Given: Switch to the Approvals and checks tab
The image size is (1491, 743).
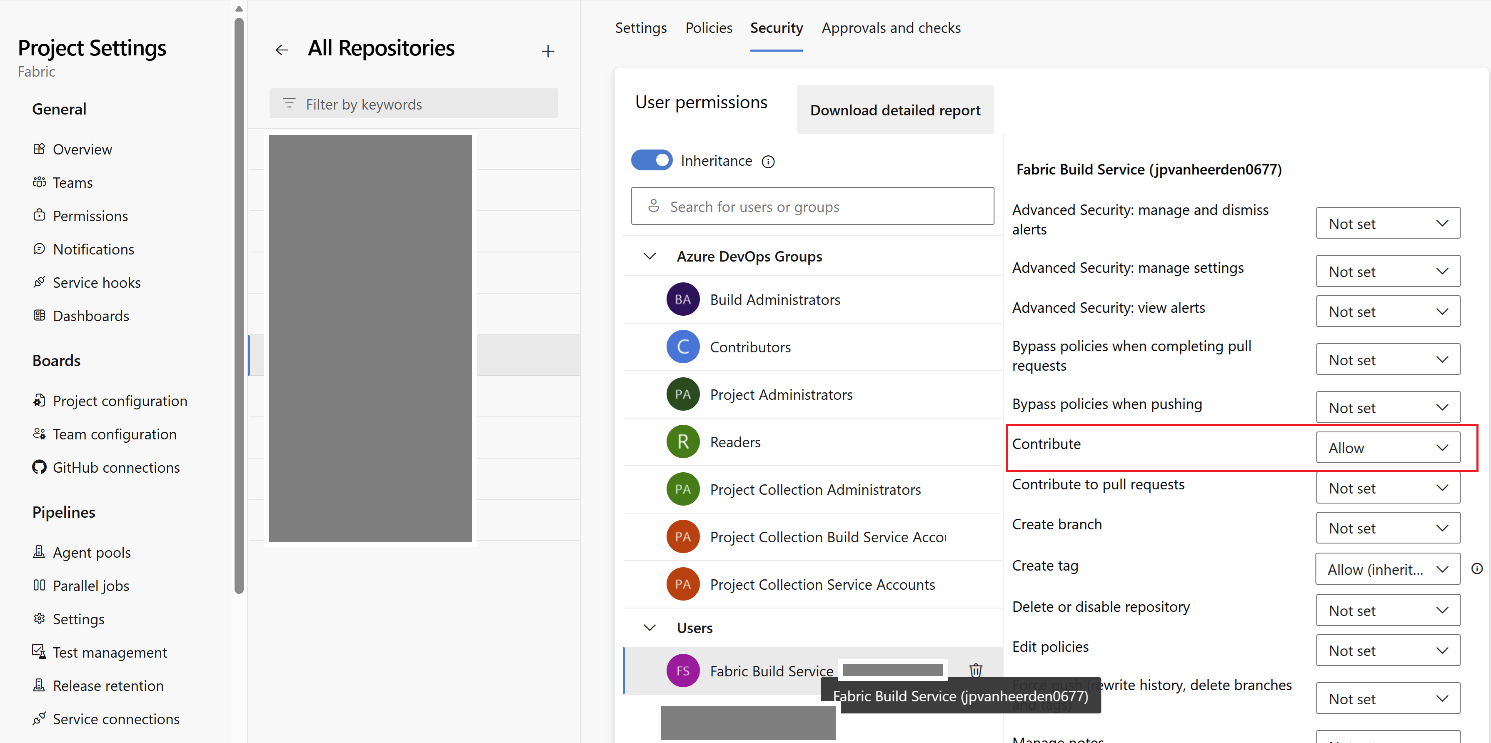Looking at the screenshot, I should 891,28.
